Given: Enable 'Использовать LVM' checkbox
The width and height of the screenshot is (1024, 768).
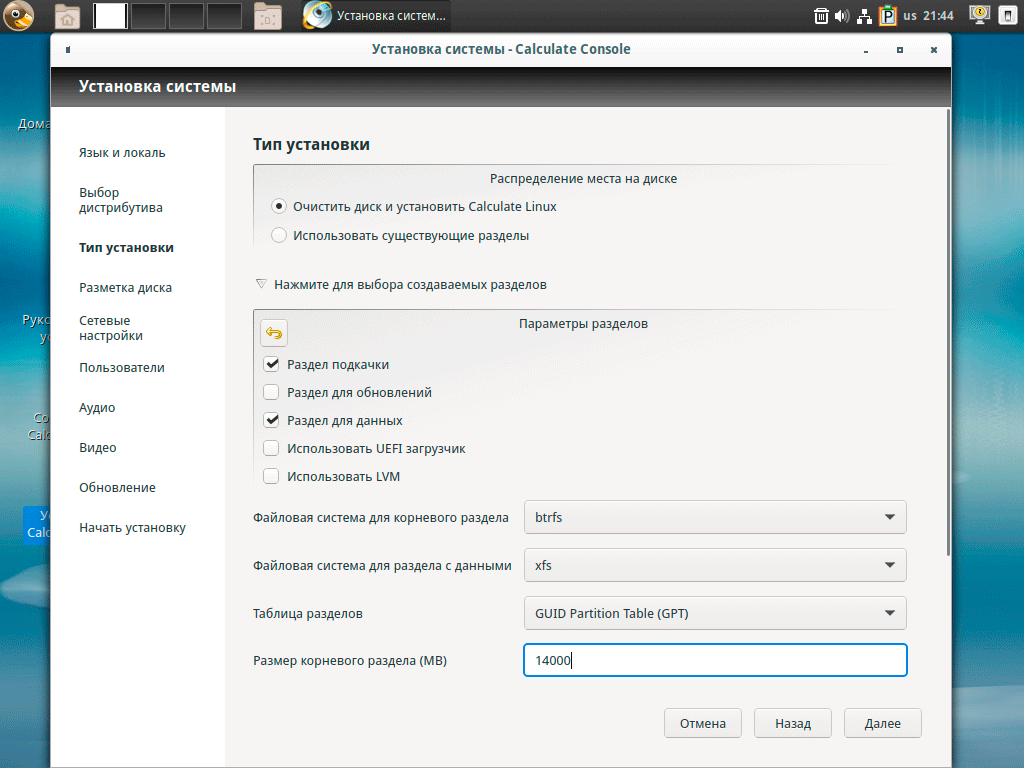Looking at the screenshot, I should 271,477.
